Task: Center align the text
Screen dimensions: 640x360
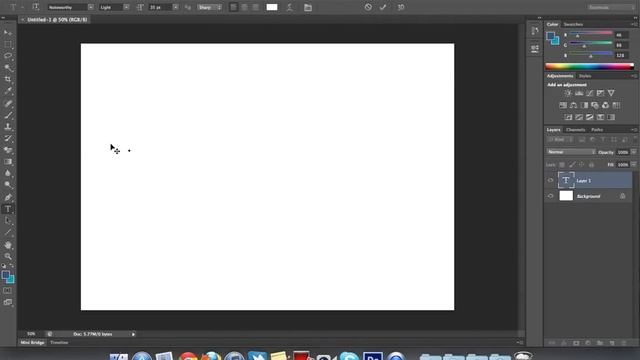Action: 244,7
